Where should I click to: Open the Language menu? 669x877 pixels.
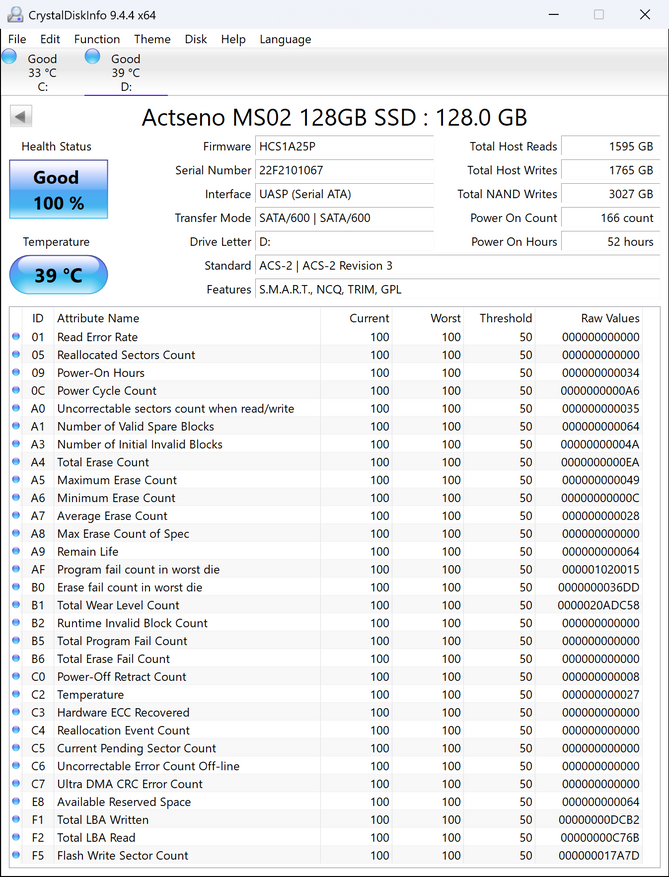point(285,39)
